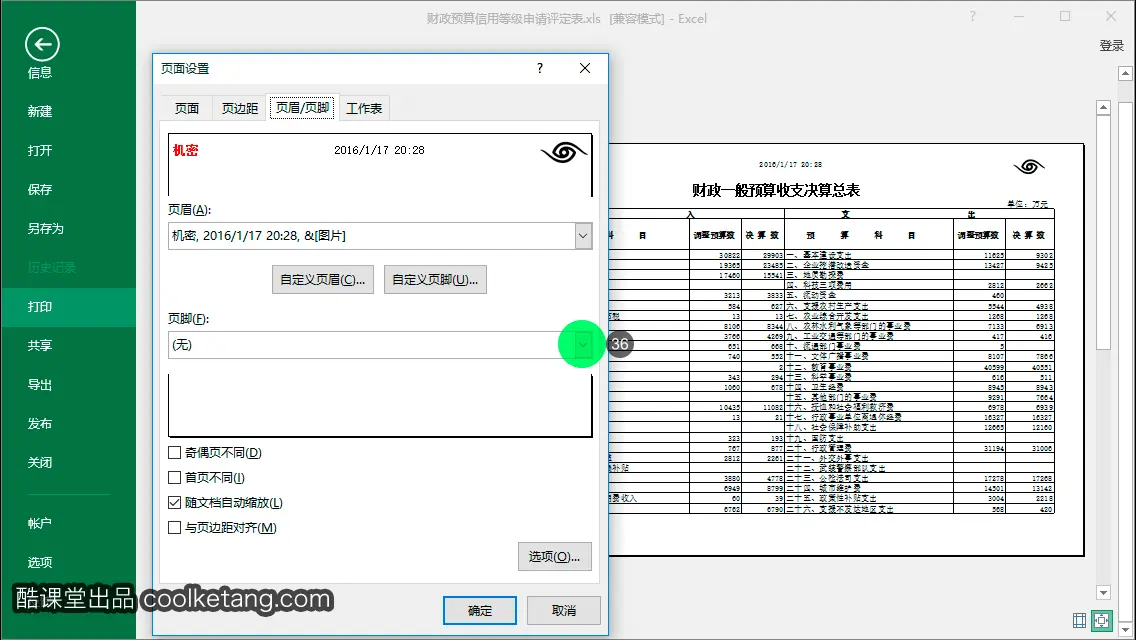Click 自定义页脚 button
This screenshot has height=640, width=1136.
(x=435, y=280)
